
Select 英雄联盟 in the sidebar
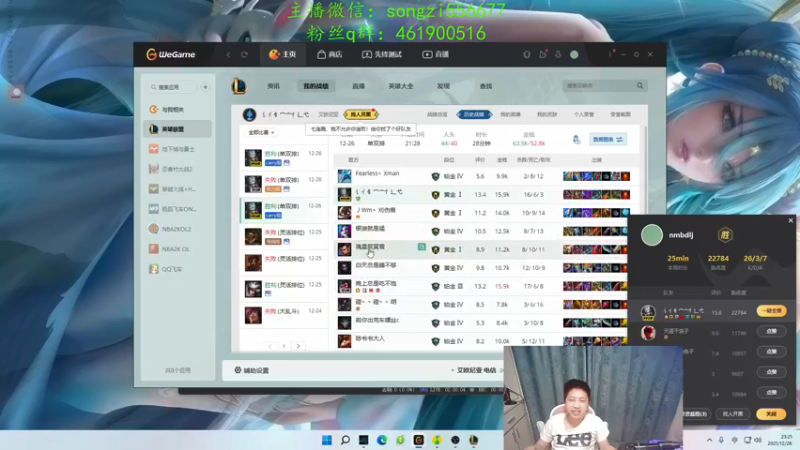[x=178, y=129]
